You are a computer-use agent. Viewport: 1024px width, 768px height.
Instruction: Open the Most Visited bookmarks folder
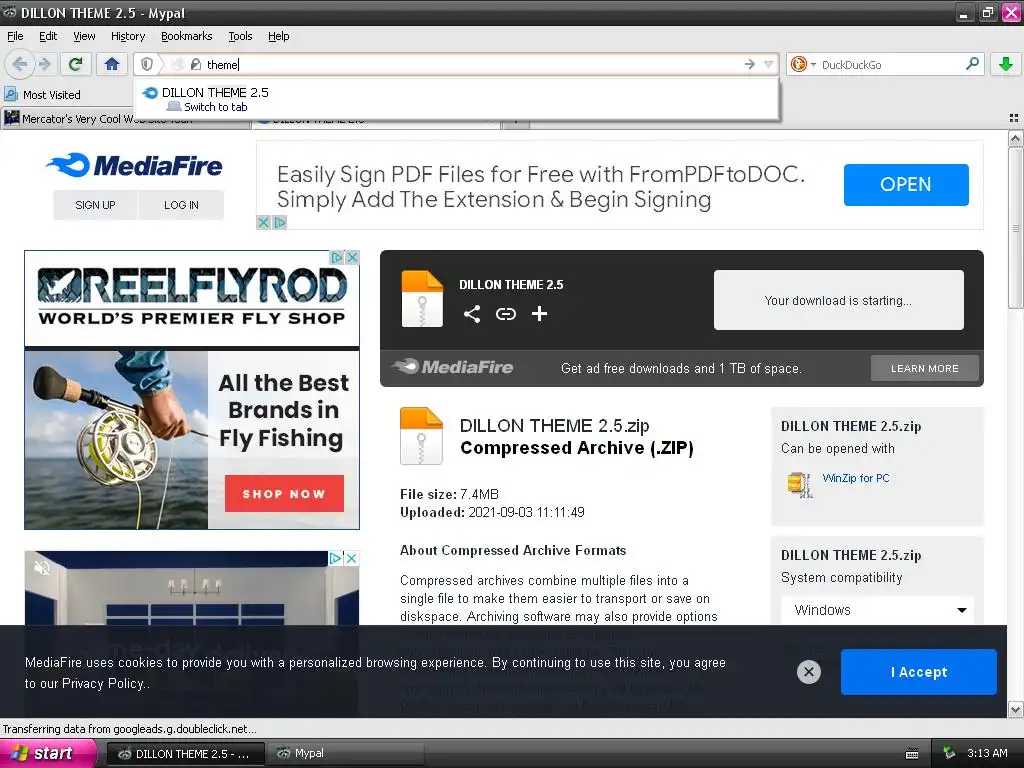point(42,95)
